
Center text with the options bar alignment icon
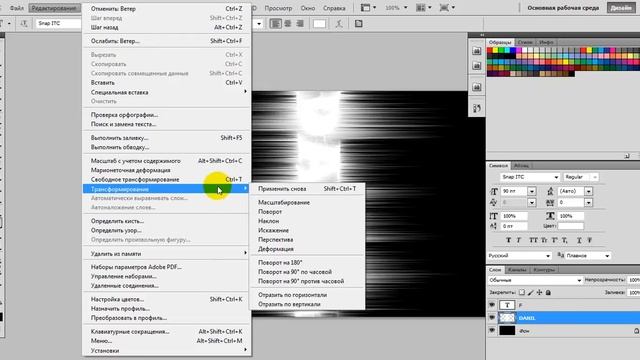point(288,24)
